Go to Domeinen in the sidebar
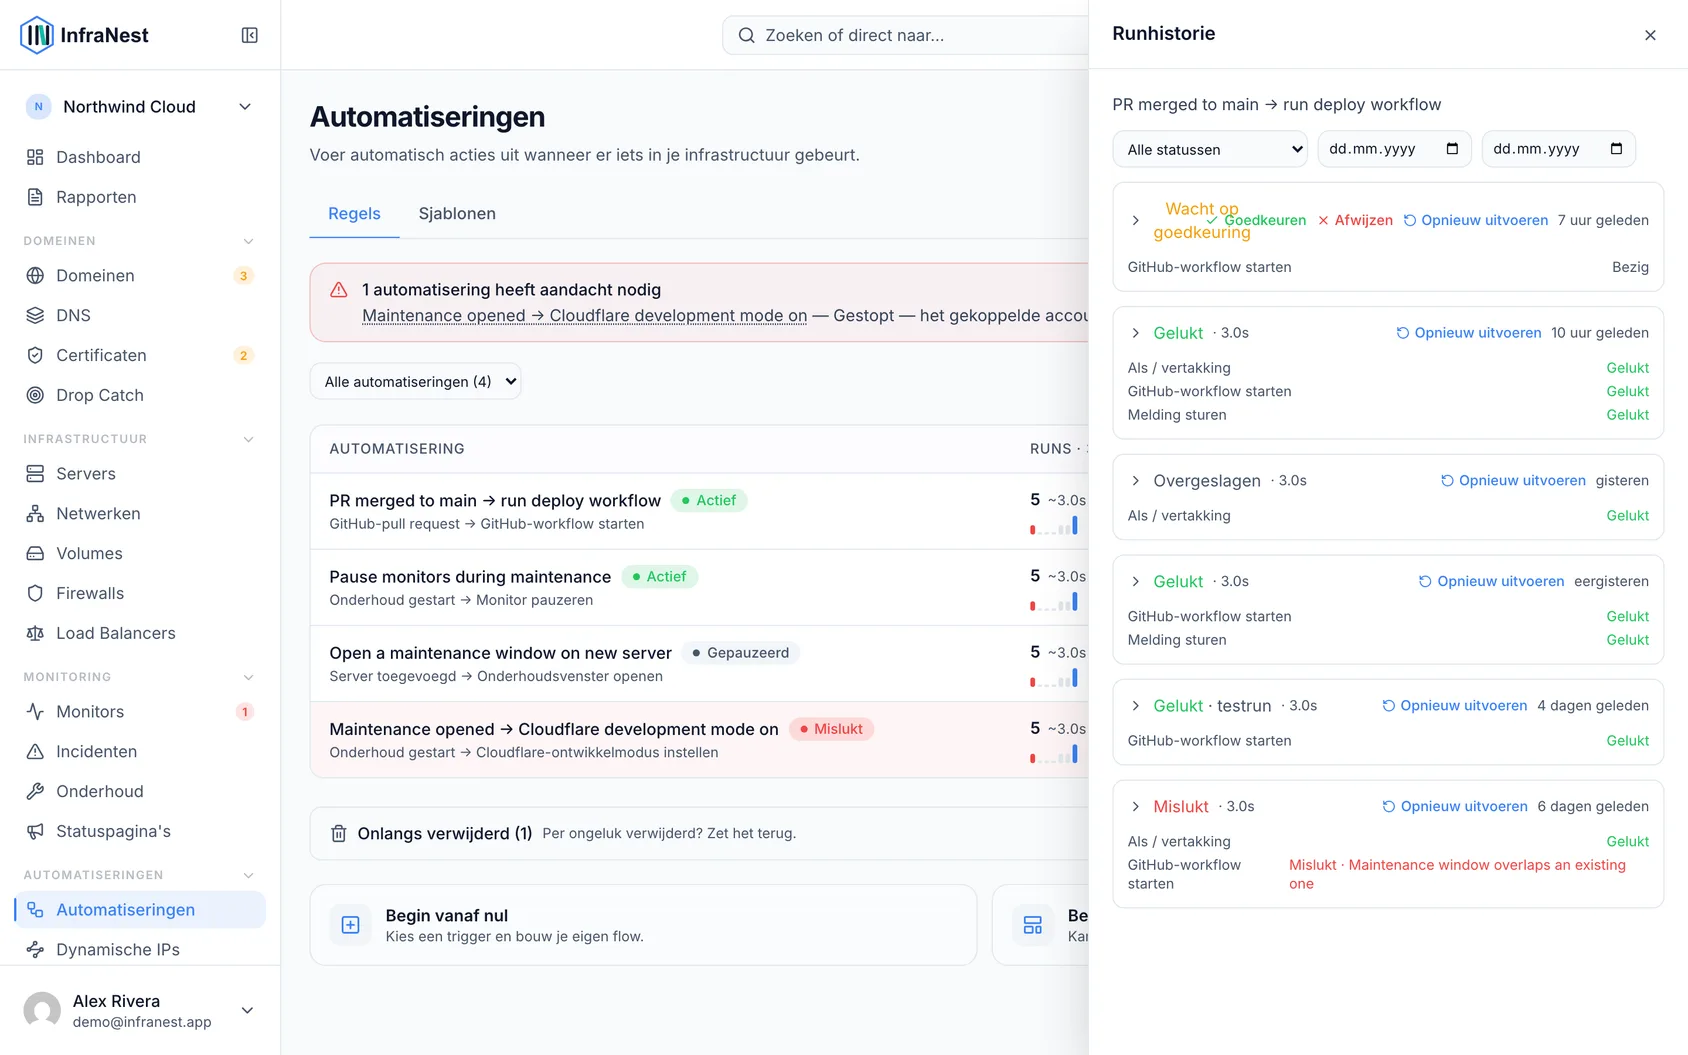Image resolution: width=1688 pixels, height=1055 pixels. point(140,275)
